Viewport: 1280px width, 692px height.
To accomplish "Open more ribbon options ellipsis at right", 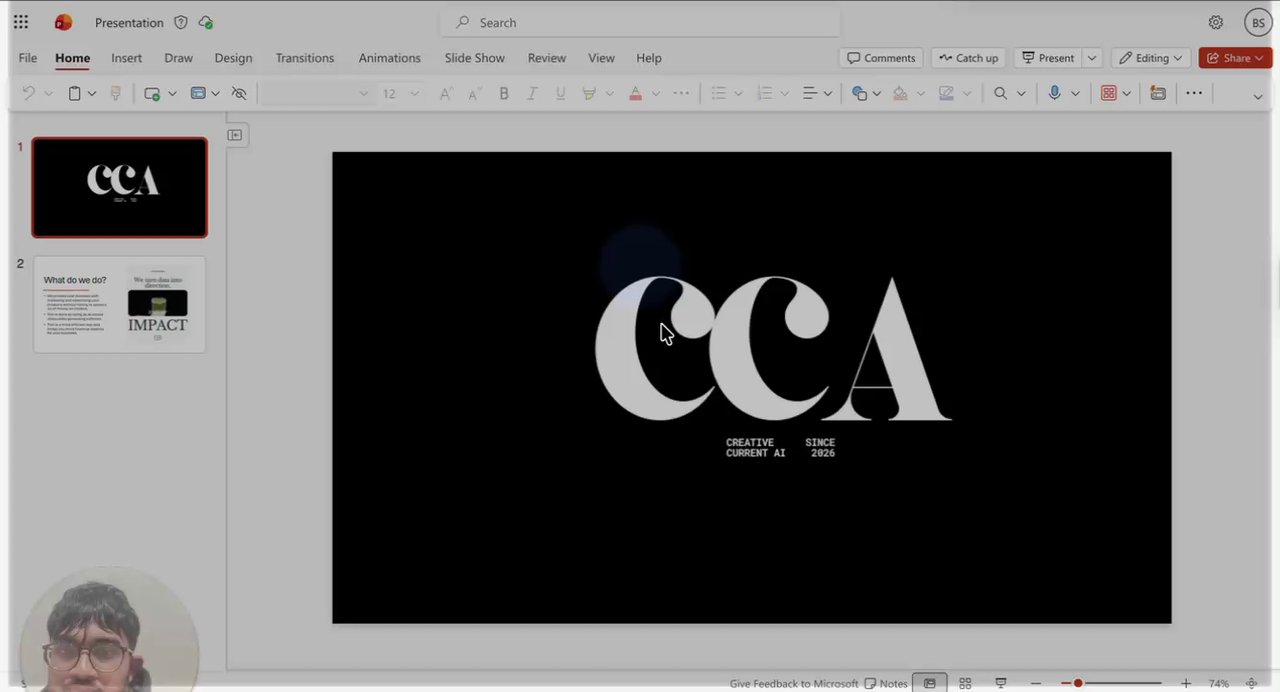I will [x=1194, y=93].
